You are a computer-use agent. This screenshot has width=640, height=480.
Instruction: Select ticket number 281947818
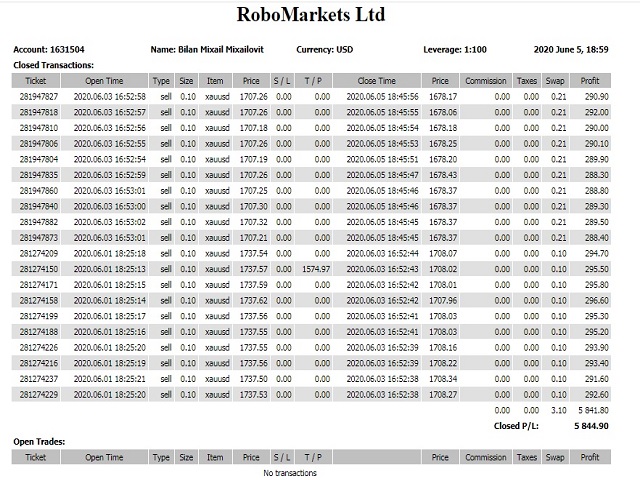39,112
